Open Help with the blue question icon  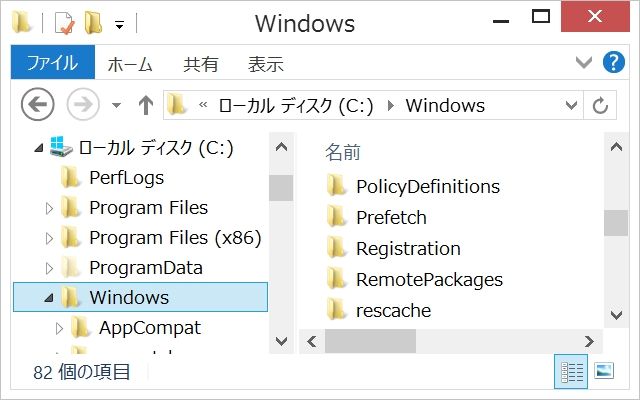613,62
